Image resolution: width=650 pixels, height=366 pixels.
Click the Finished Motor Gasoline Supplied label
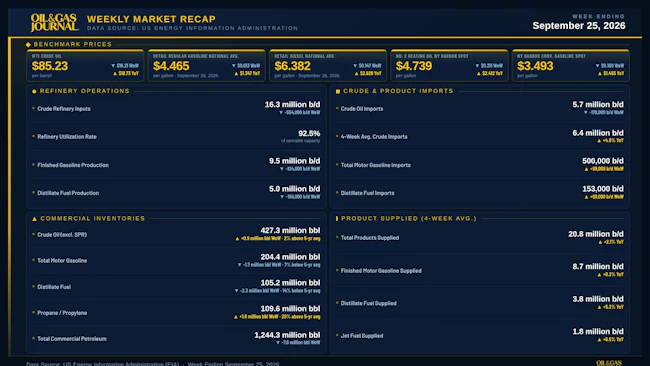click(381, 271)
